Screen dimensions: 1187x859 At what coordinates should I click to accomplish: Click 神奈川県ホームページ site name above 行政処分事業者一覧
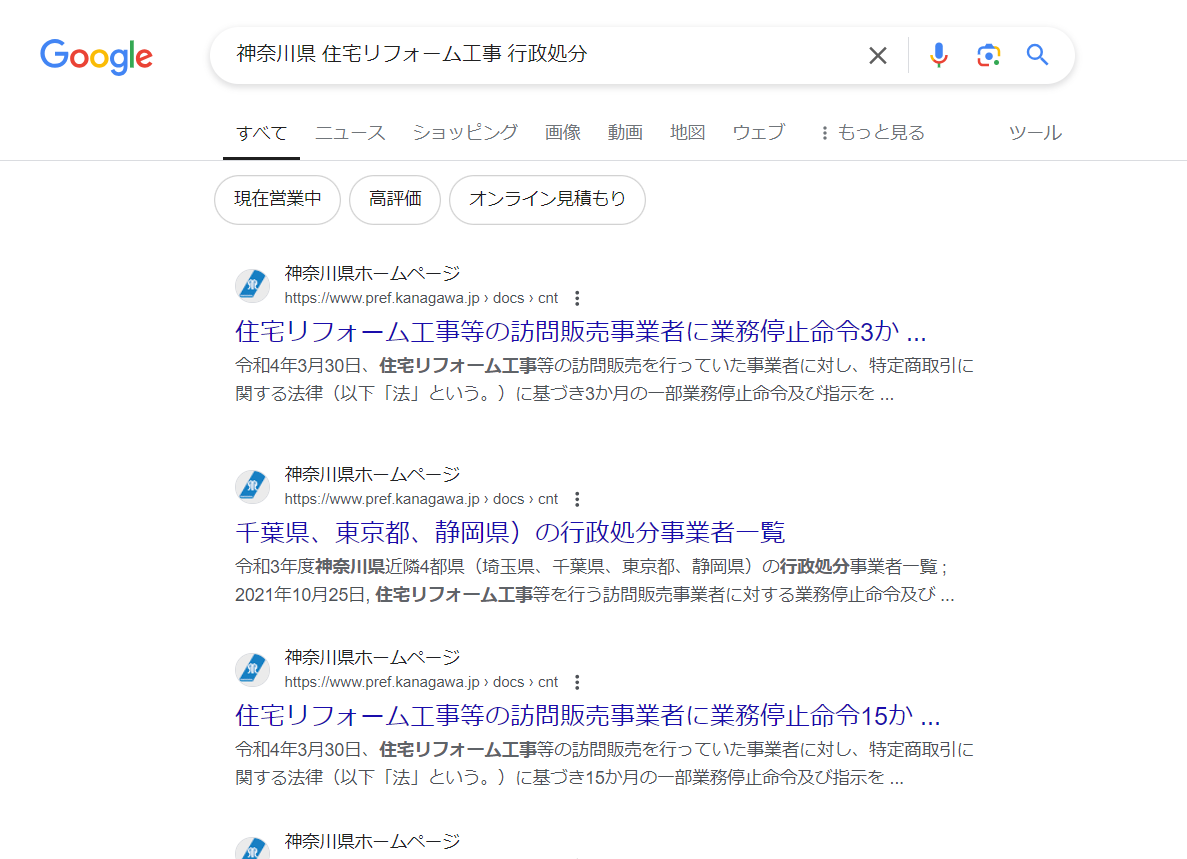tap(372, 475)
